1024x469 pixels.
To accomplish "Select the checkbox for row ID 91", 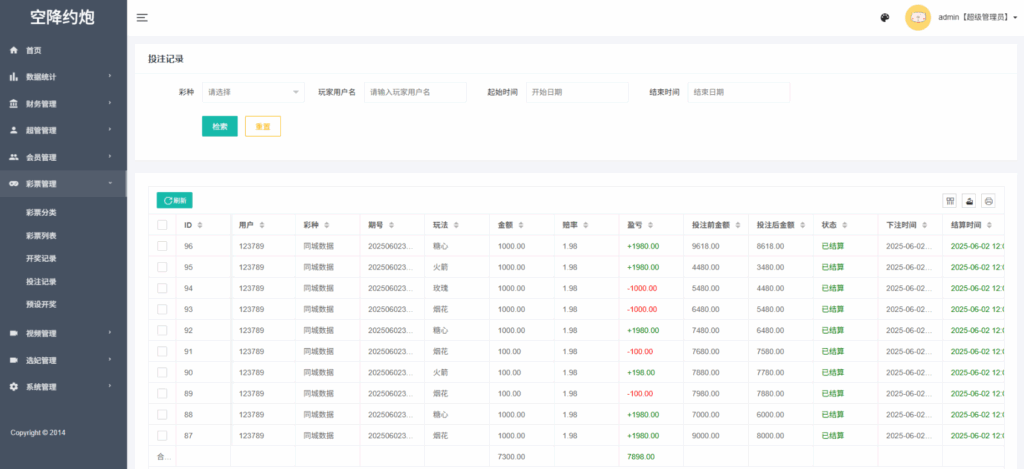I will tap(163, 351).
